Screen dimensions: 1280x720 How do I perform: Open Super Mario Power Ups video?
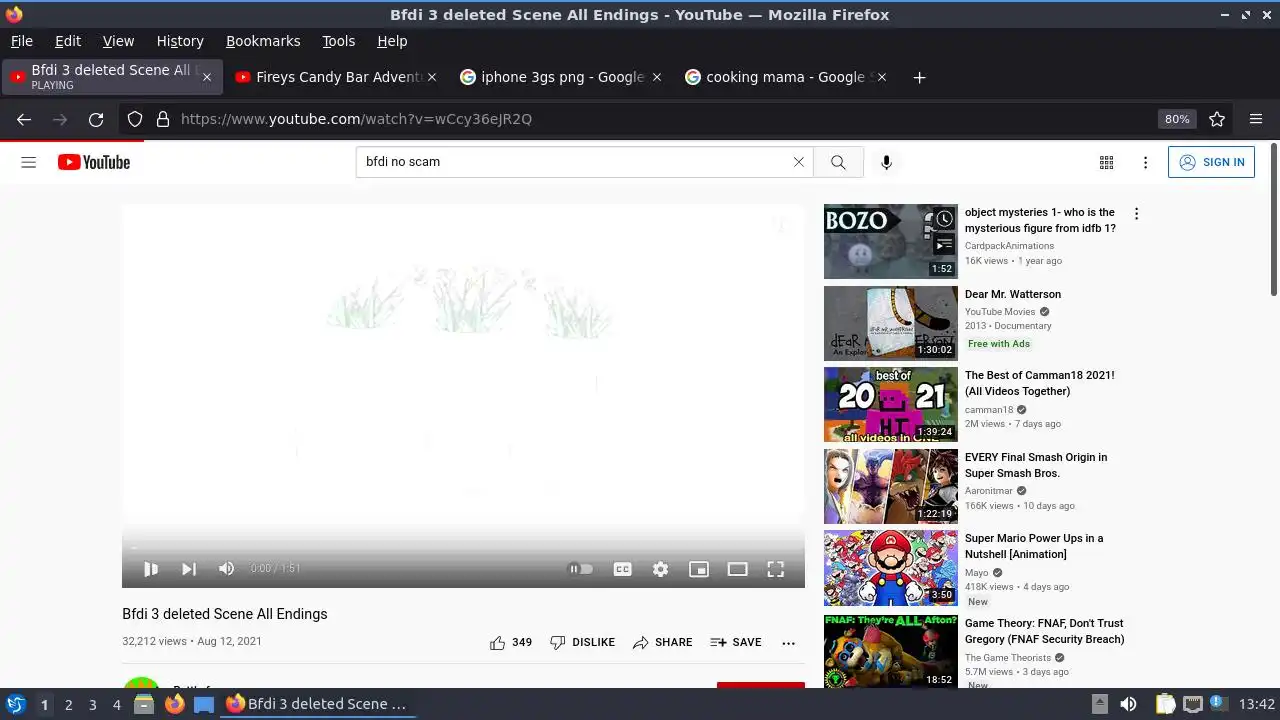1034,546
